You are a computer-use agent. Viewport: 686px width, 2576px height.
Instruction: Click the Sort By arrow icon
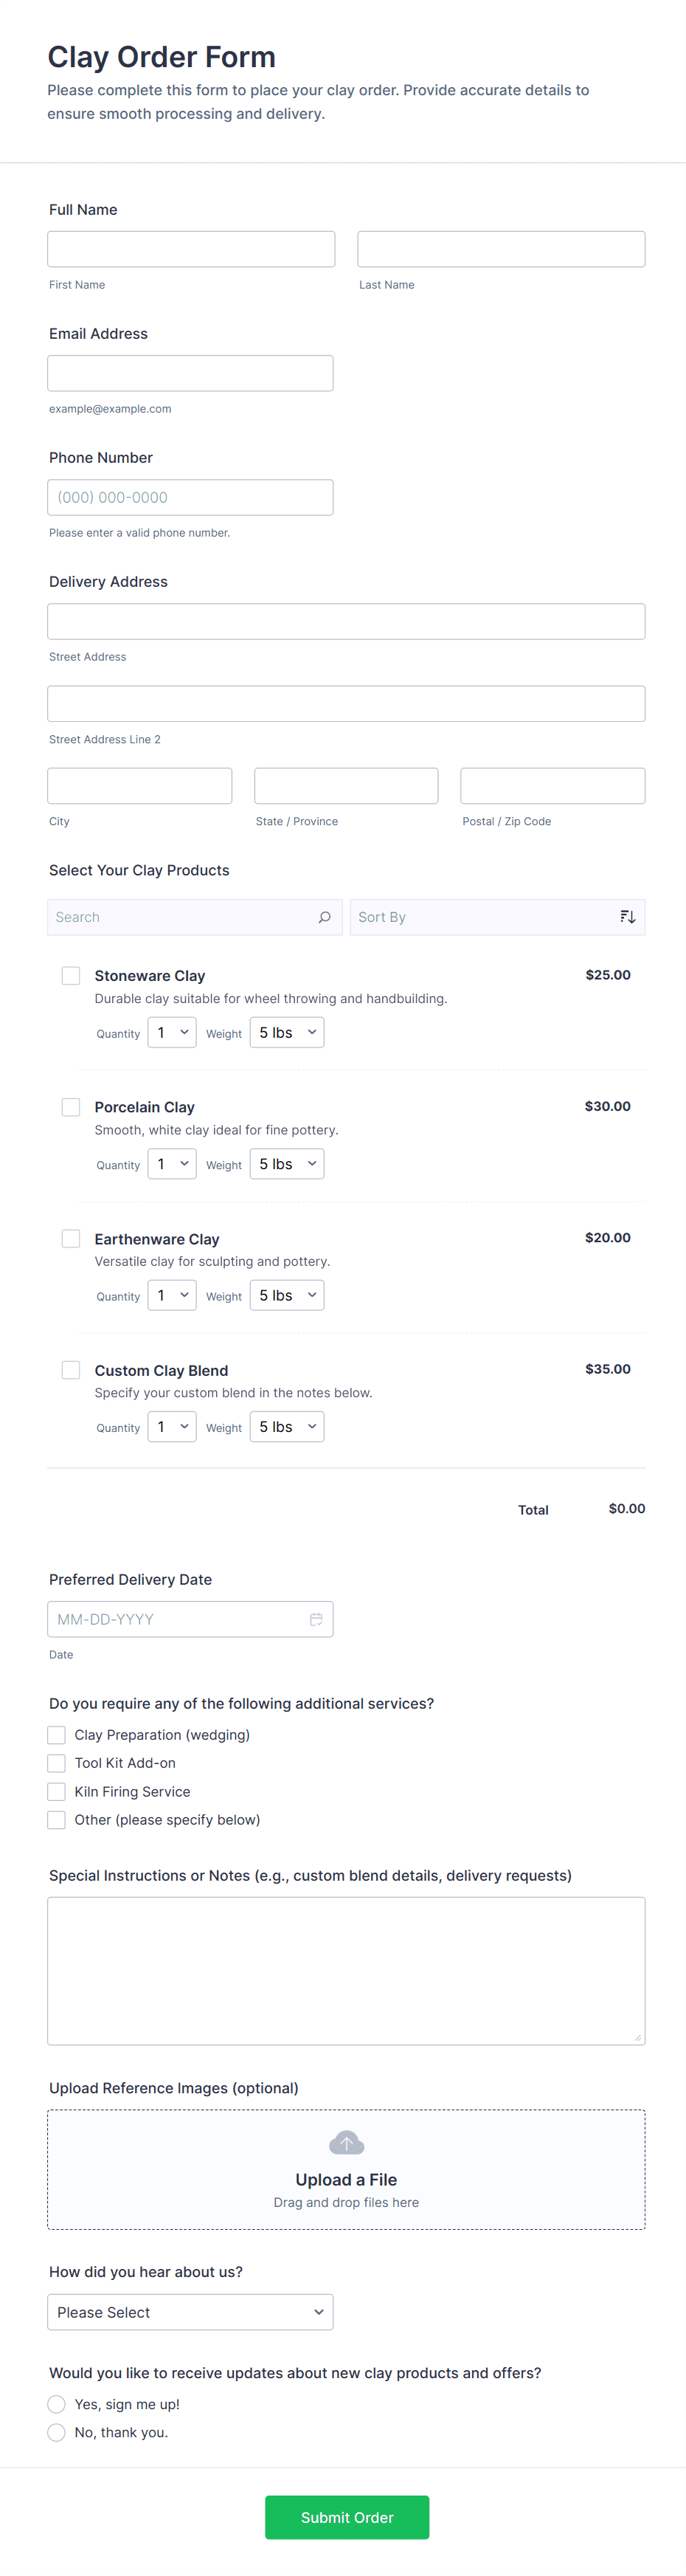pos(627,917)
